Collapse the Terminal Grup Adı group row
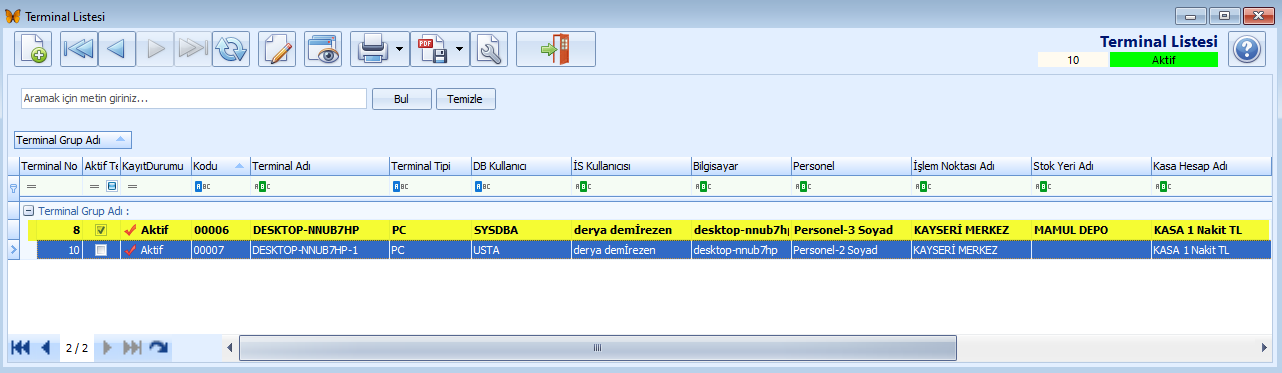 click(28, 211)
